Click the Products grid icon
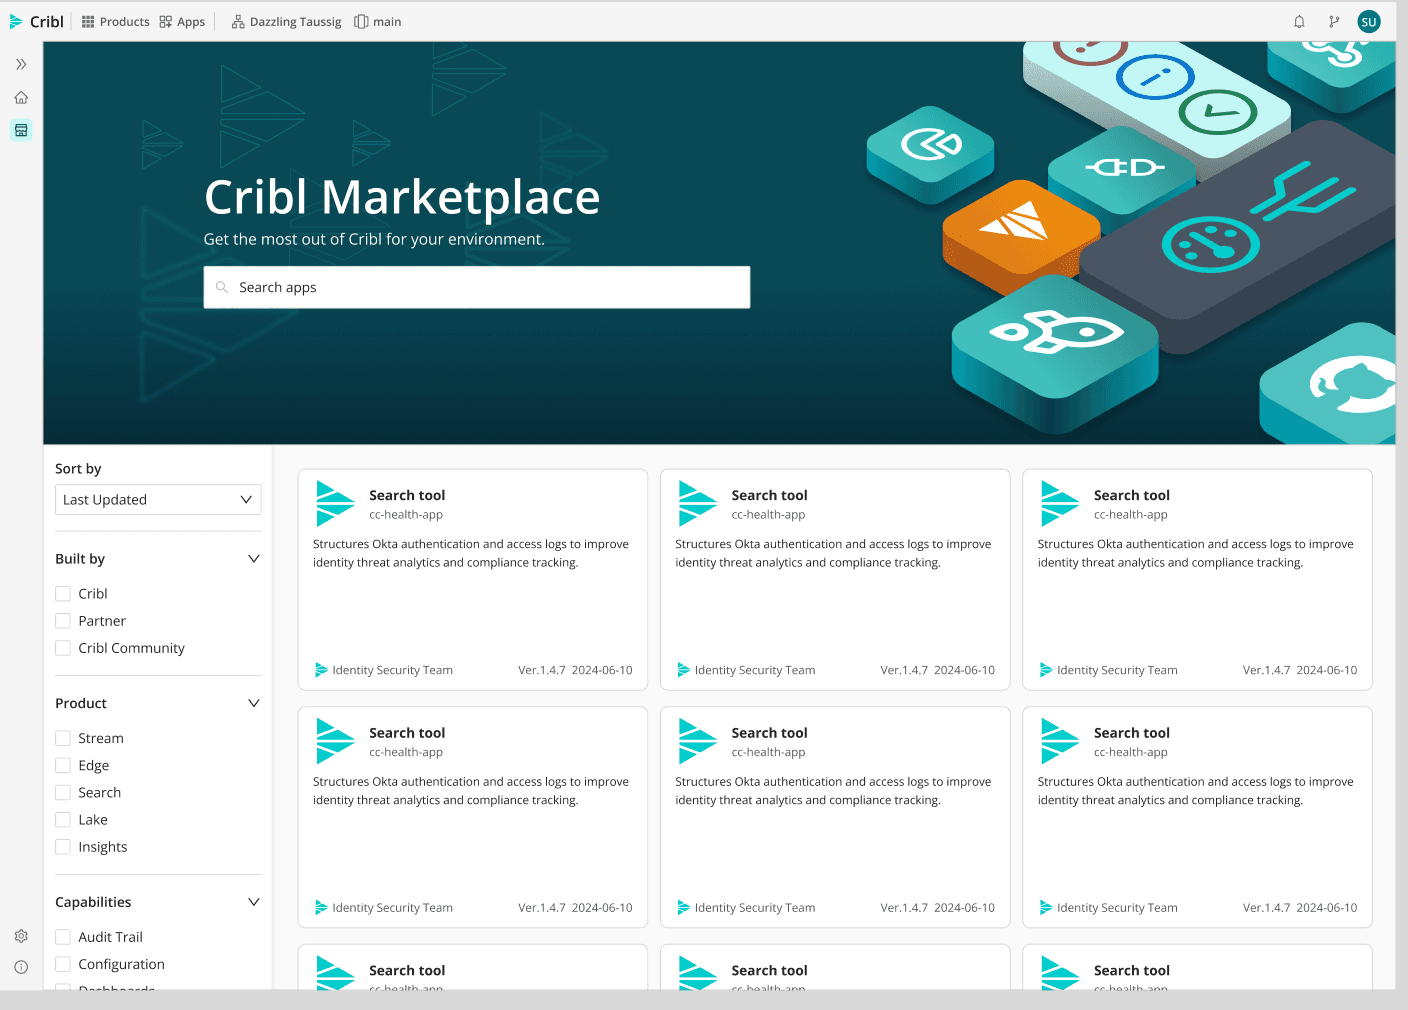This screenshot has width=1408, height=1010. (x=88, y=21)
